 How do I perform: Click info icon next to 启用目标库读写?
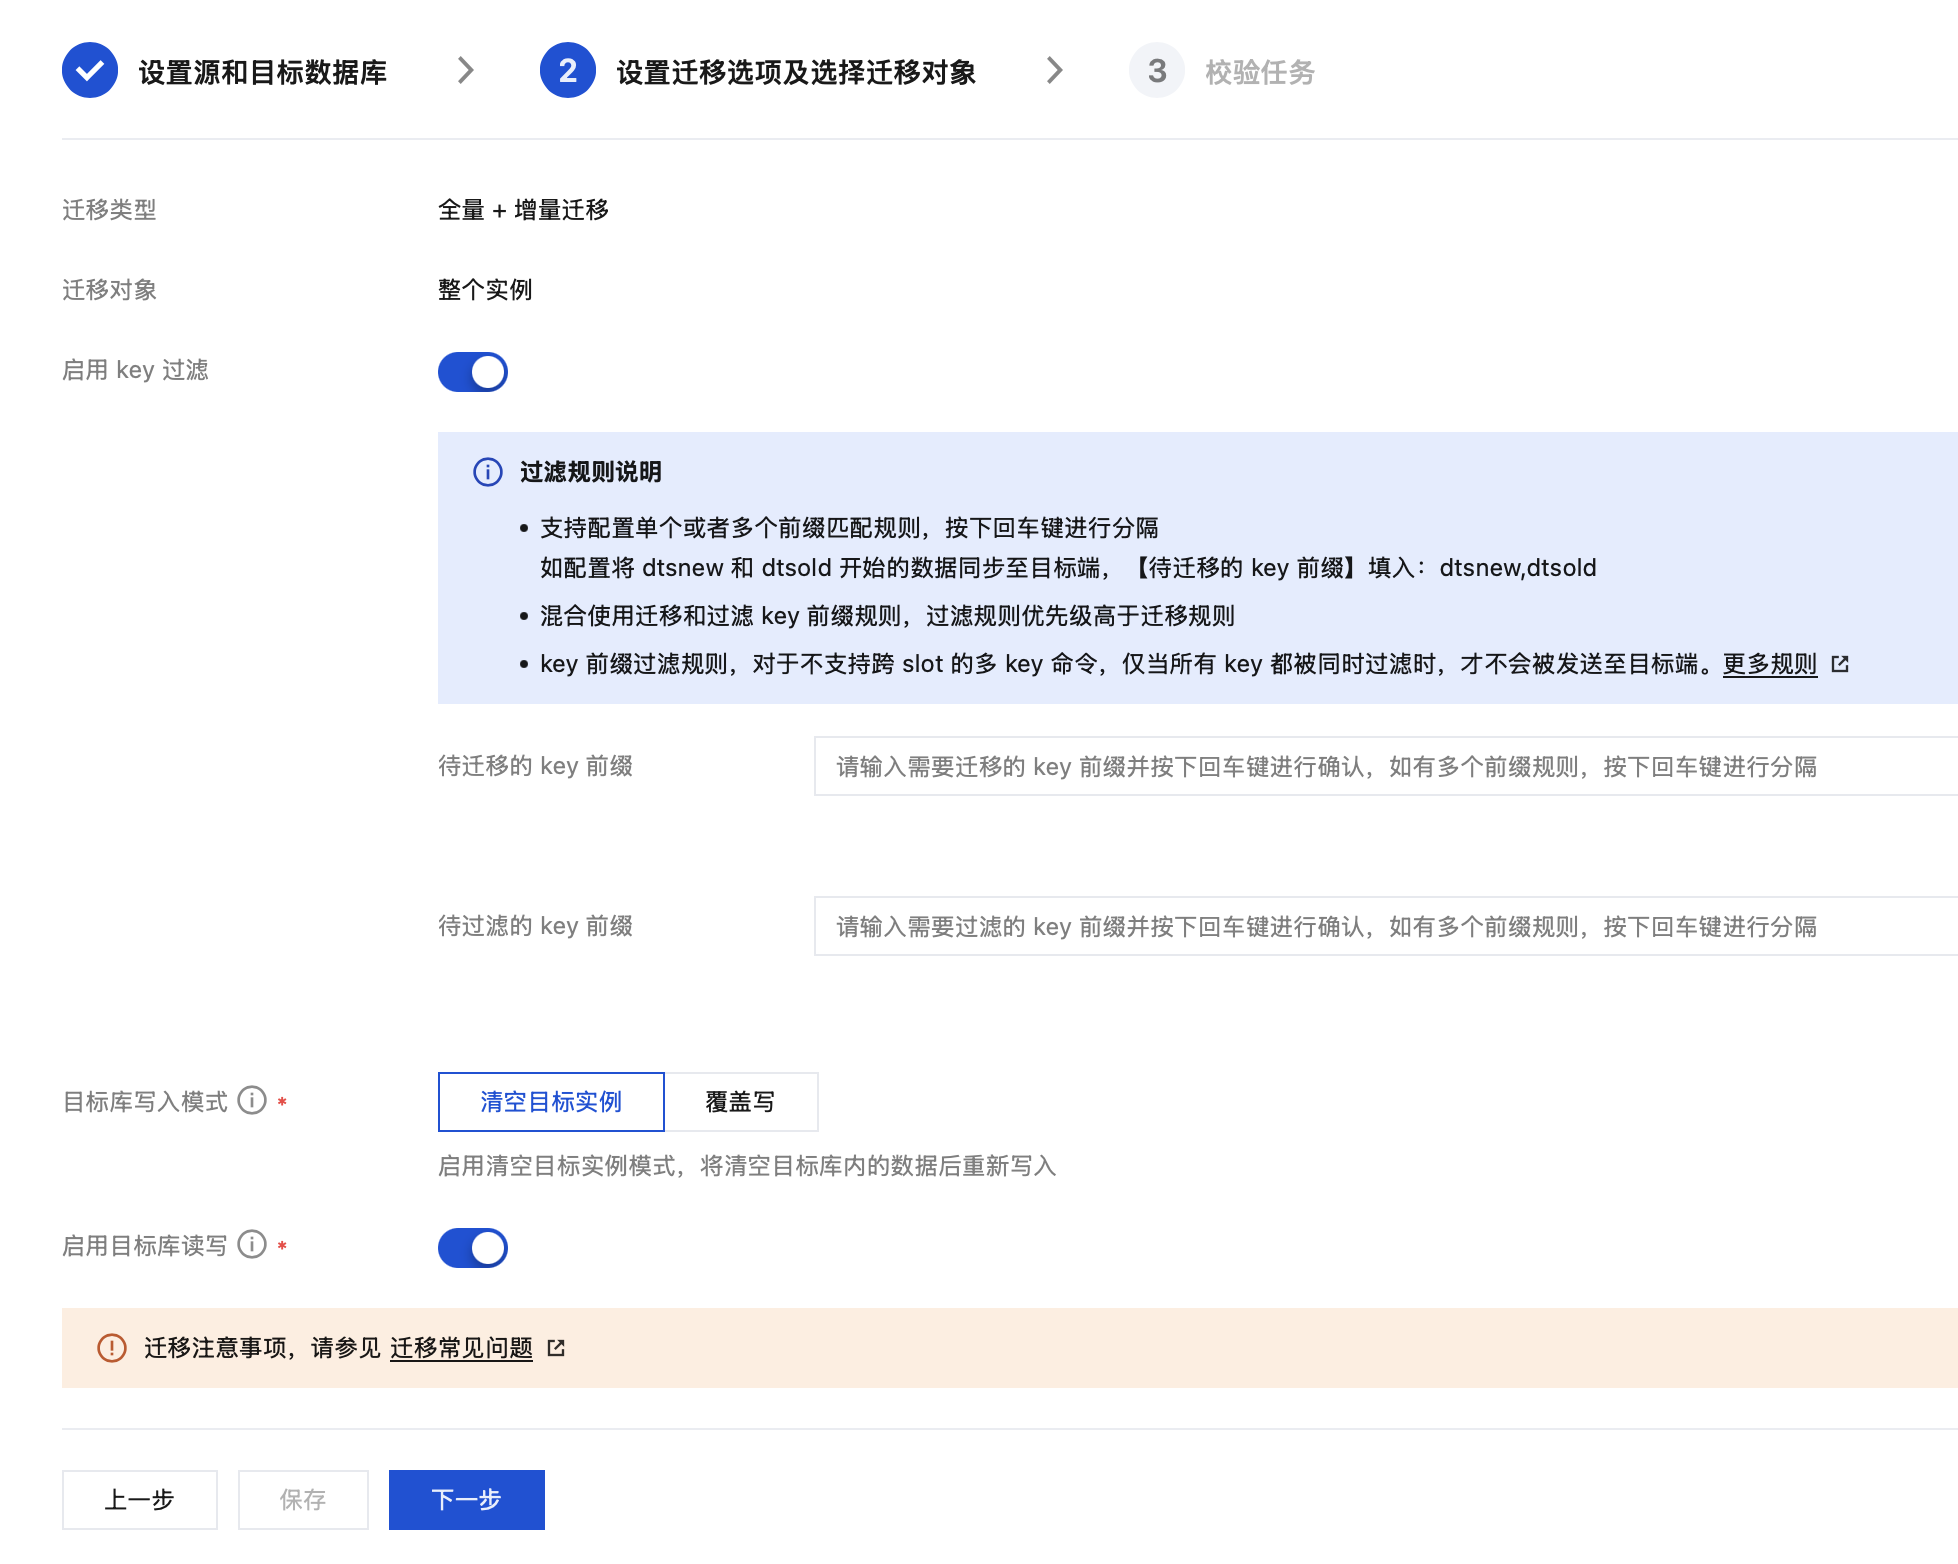pyautogui.click(x=252, y=1245)
